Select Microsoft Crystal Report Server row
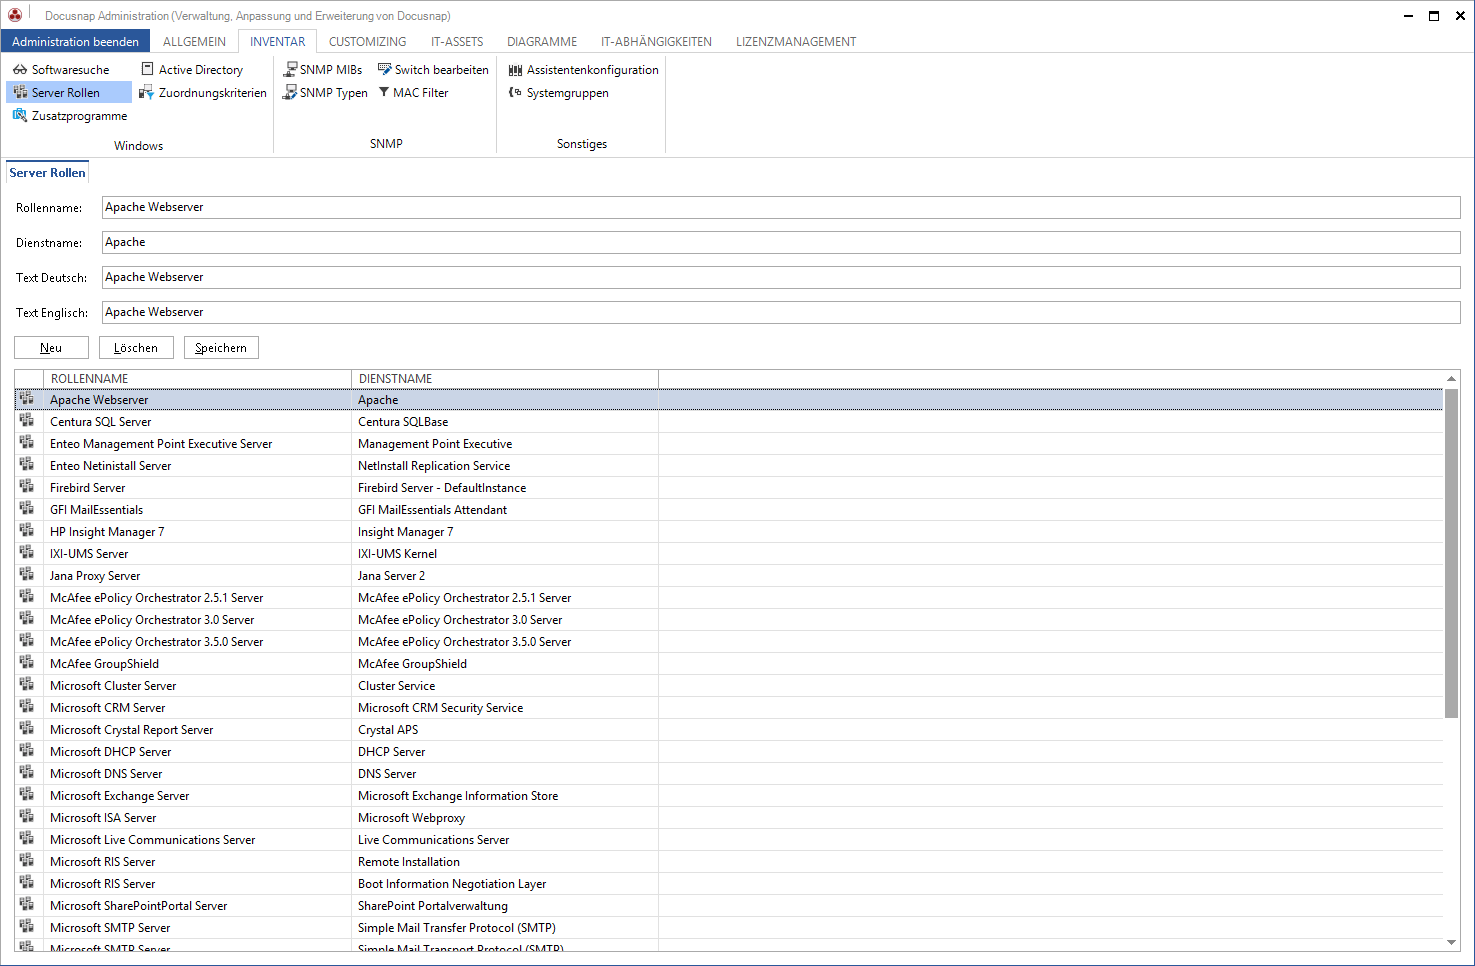This screenshot has width=1475, height=966. [729, 730]
